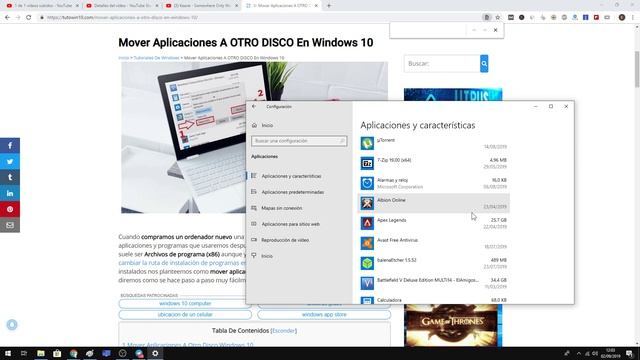Open the Chrome profile avatar

(622, 18)
